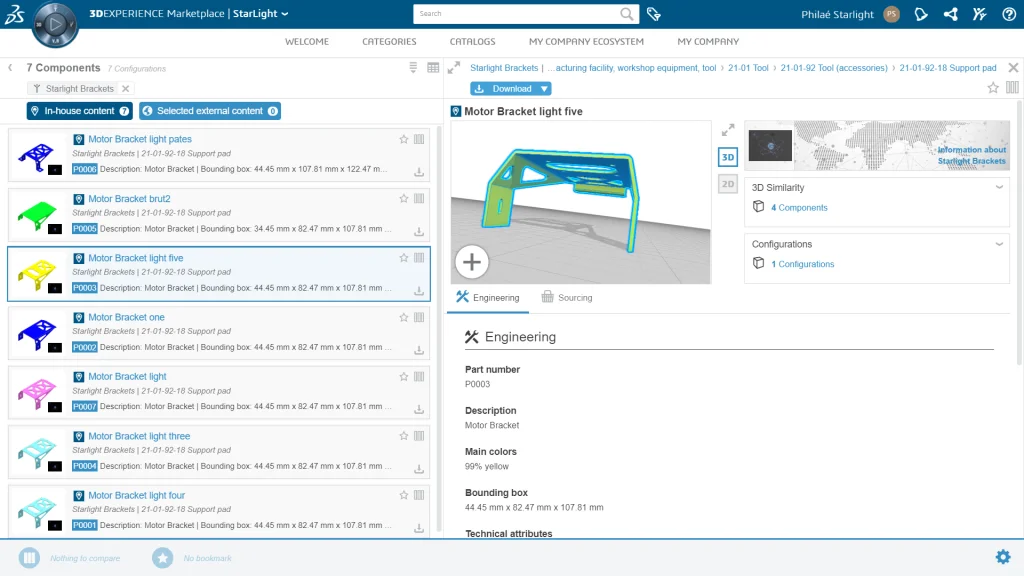
Task: Switch viewer to 3D mode
Action: (728, 157)
